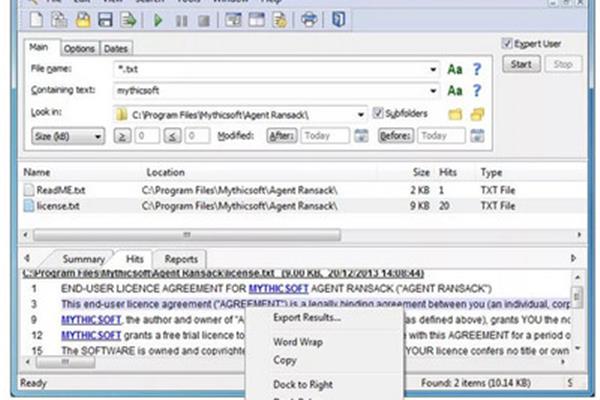Open calendar picker for Before date

click(477, 136)
